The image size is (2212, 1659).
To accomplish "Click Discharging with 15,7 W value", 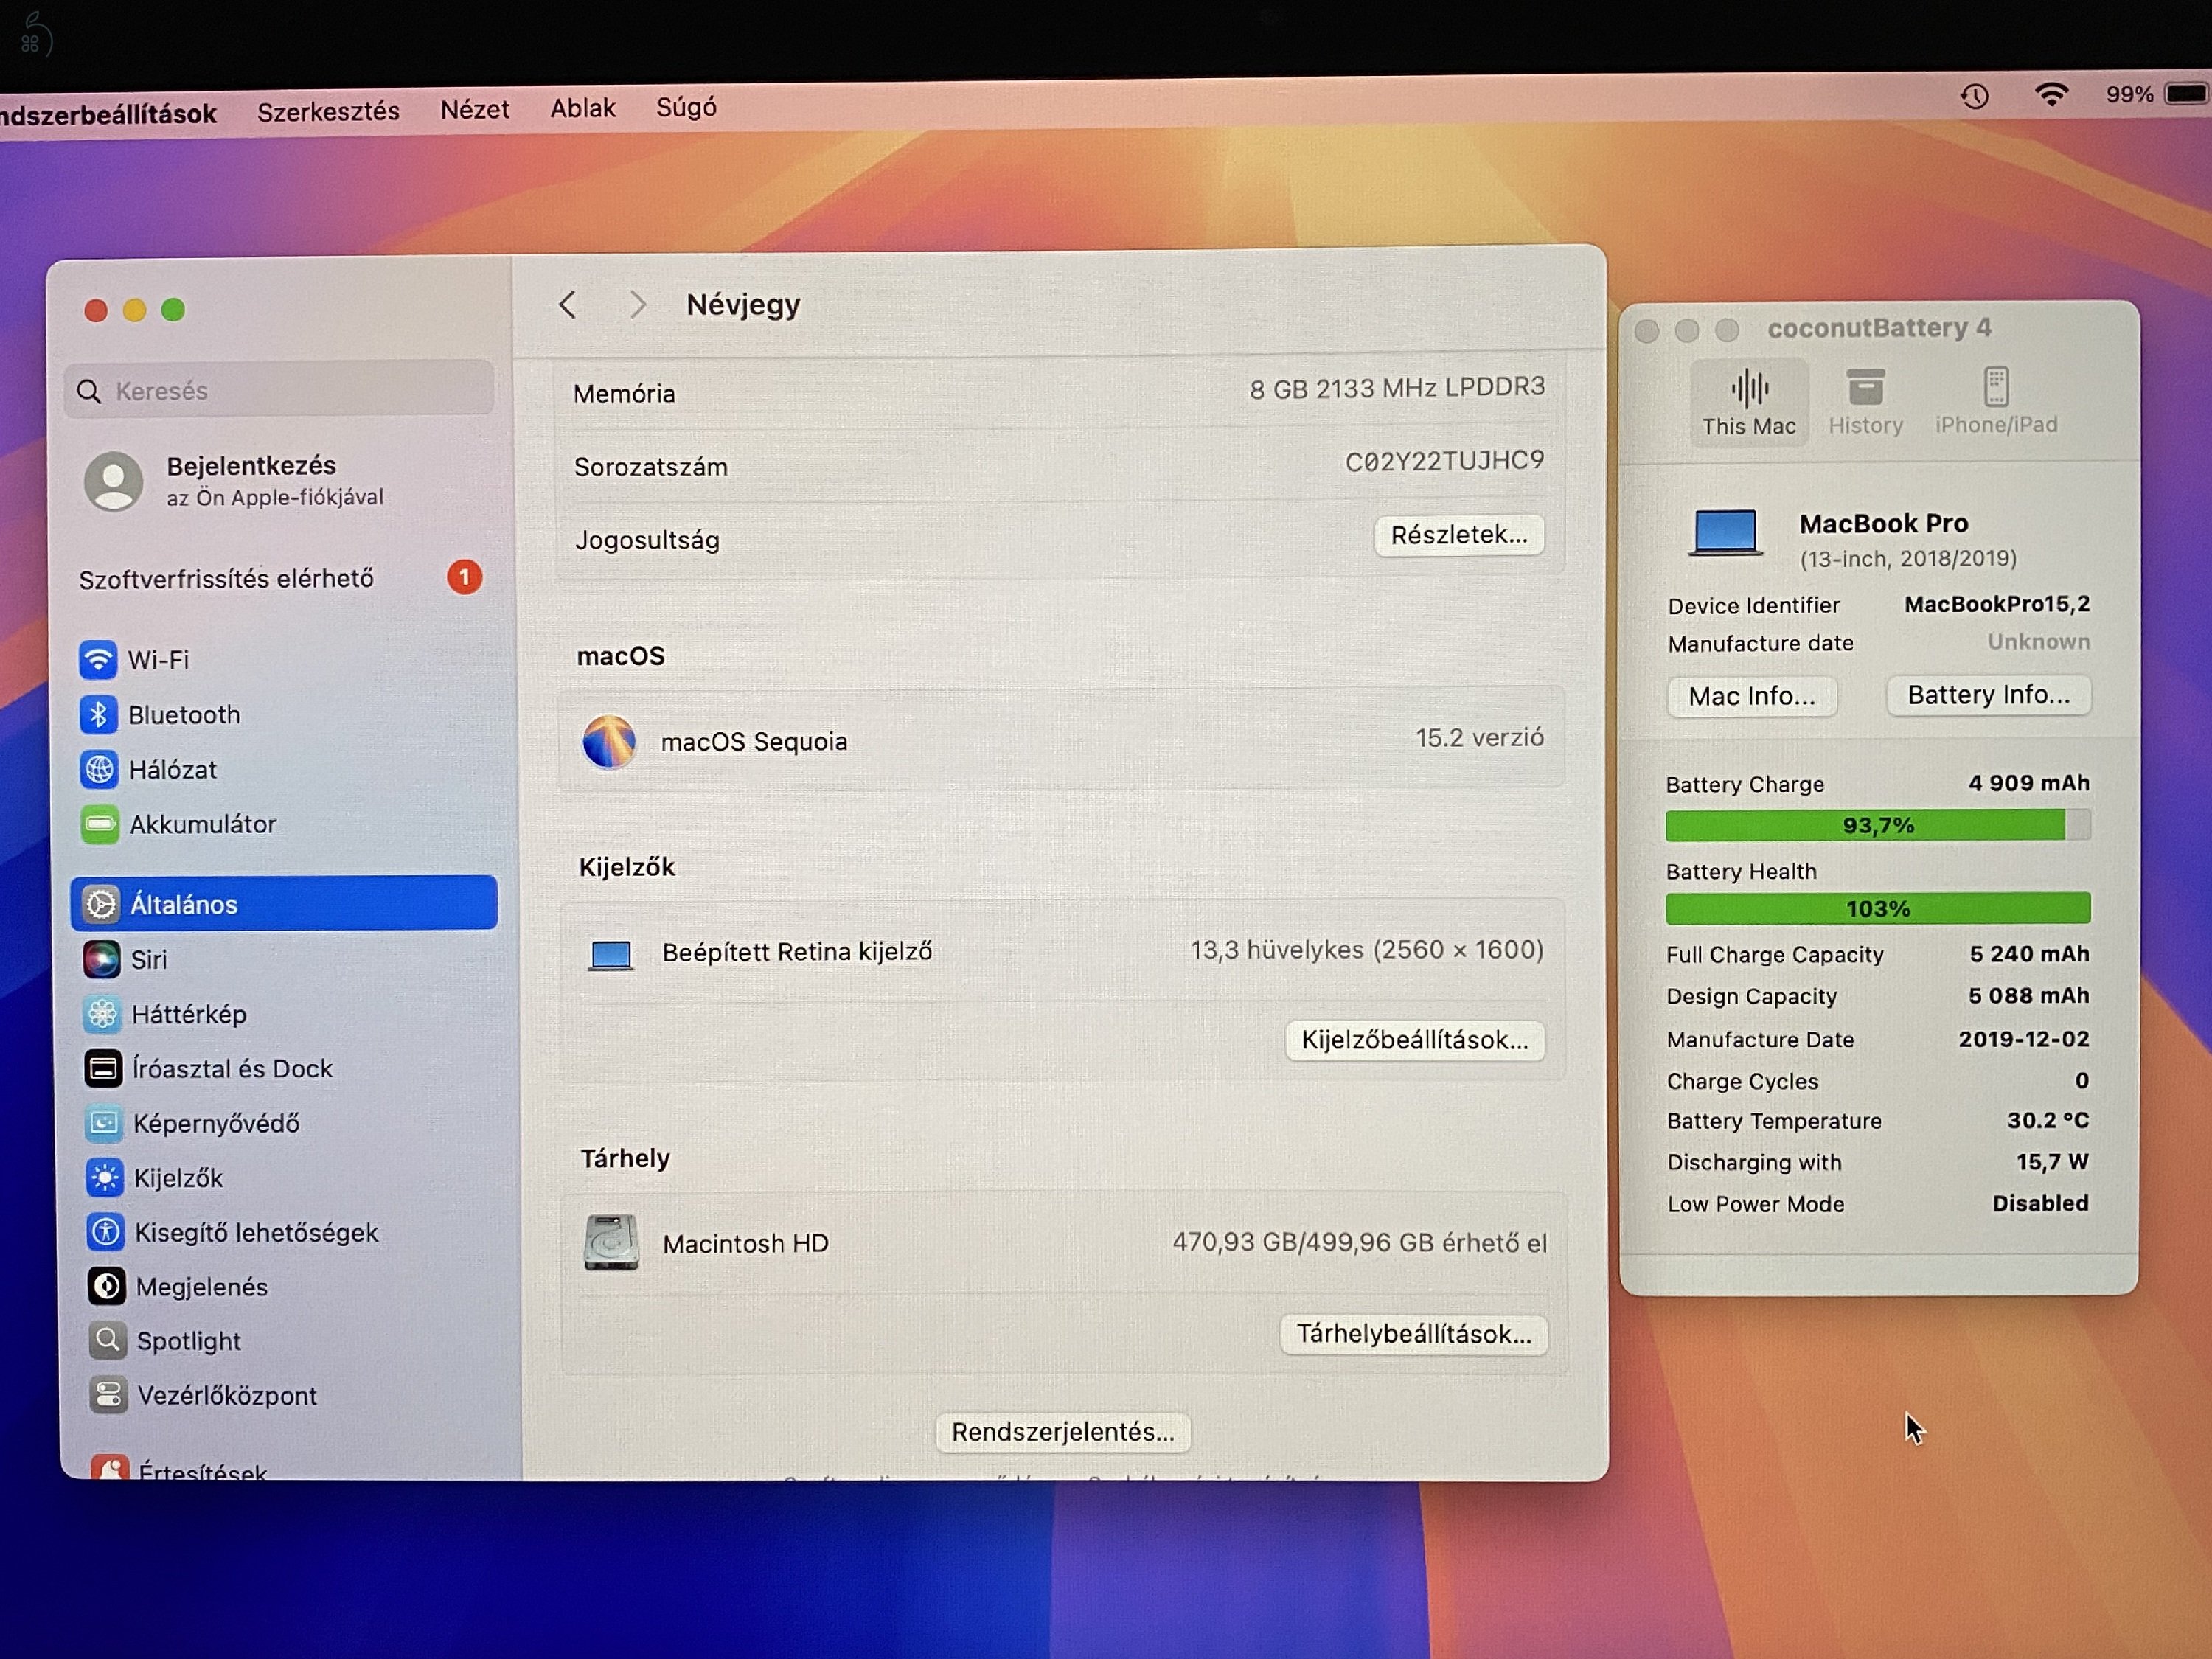I will [2052, 1162].
